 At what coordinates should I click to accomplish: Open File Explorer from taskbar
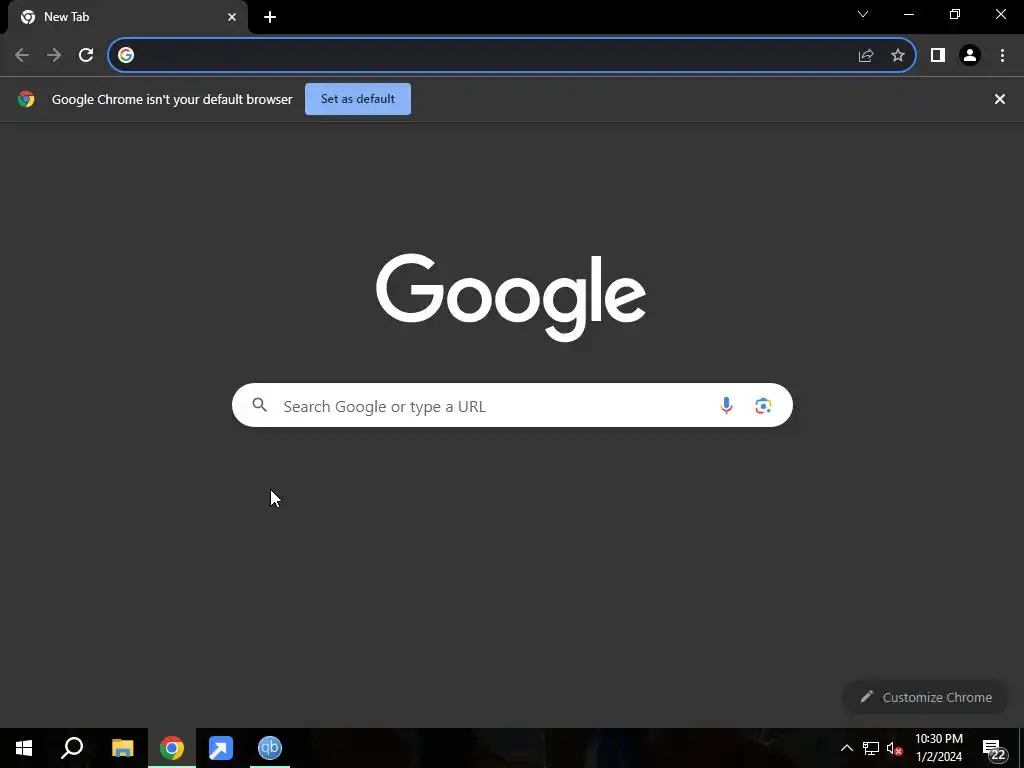coord(122,748)
